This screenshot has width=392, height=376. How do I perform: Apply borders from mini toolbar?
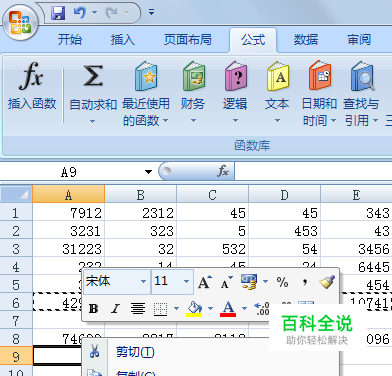[160, 309]
